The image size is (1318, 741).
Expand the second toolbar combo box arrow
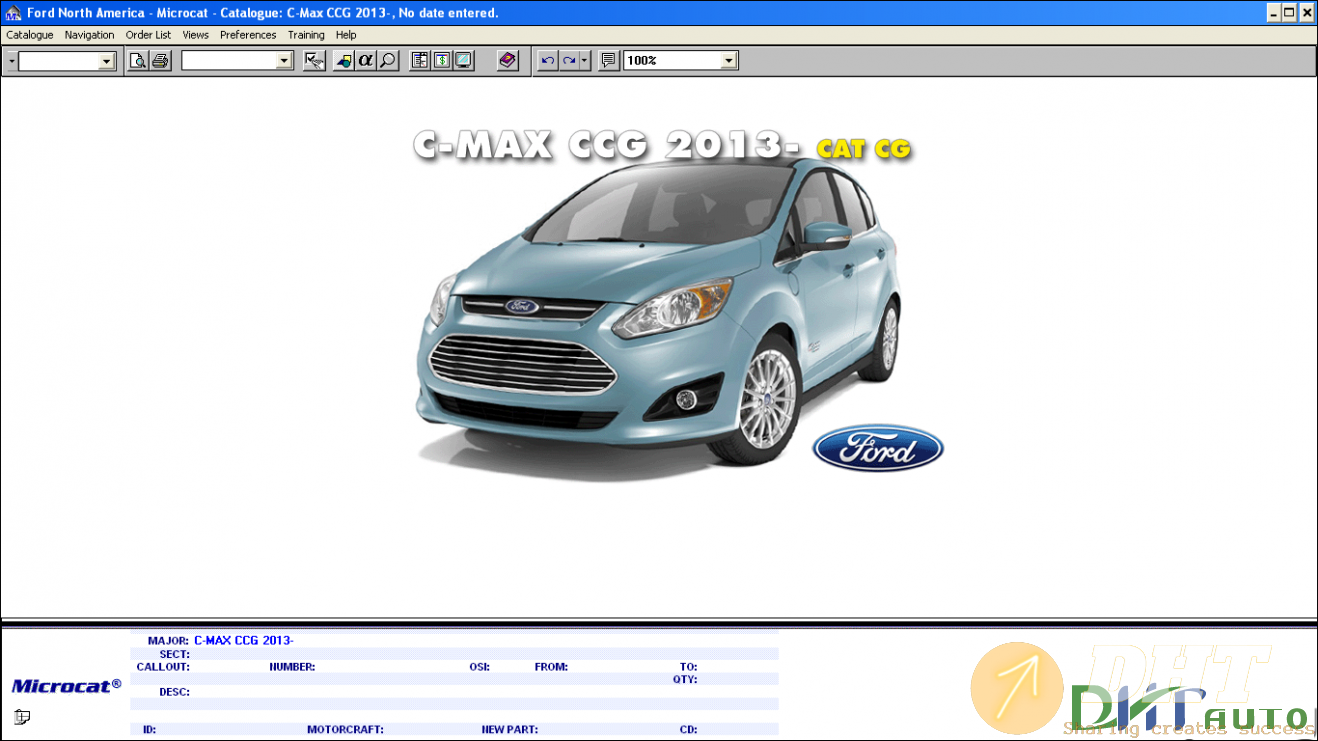(x=284, y=61)
